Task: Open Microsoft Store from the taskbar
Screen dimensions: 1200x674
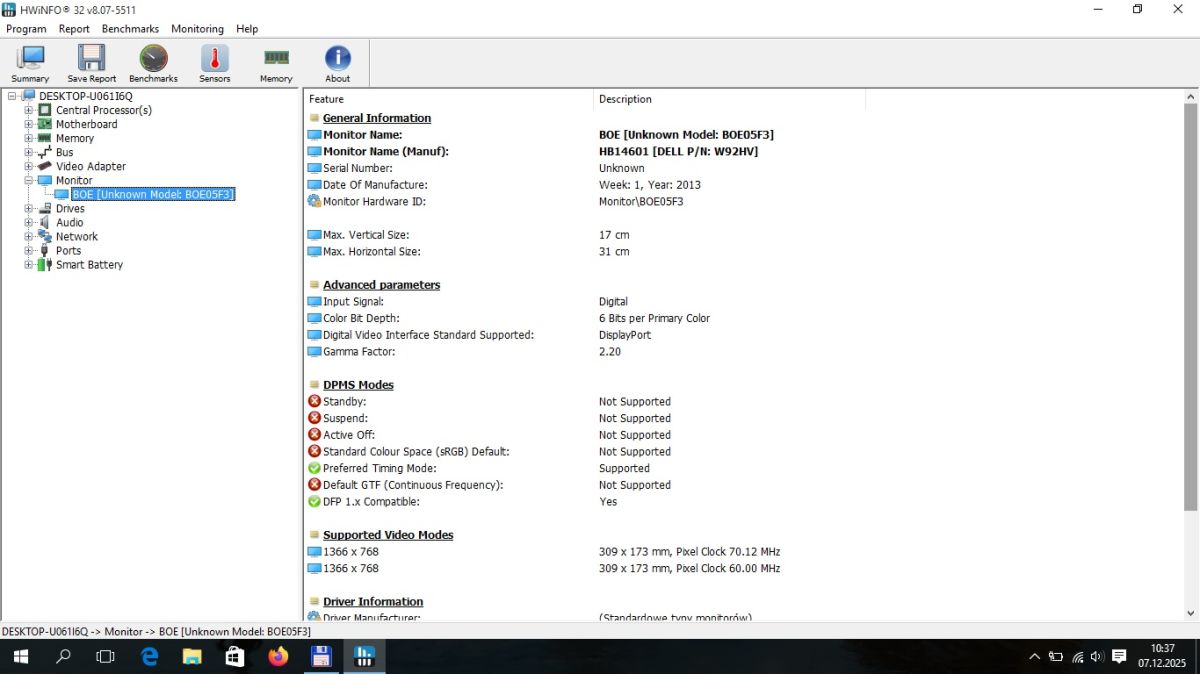Action: tap(235, 657)
